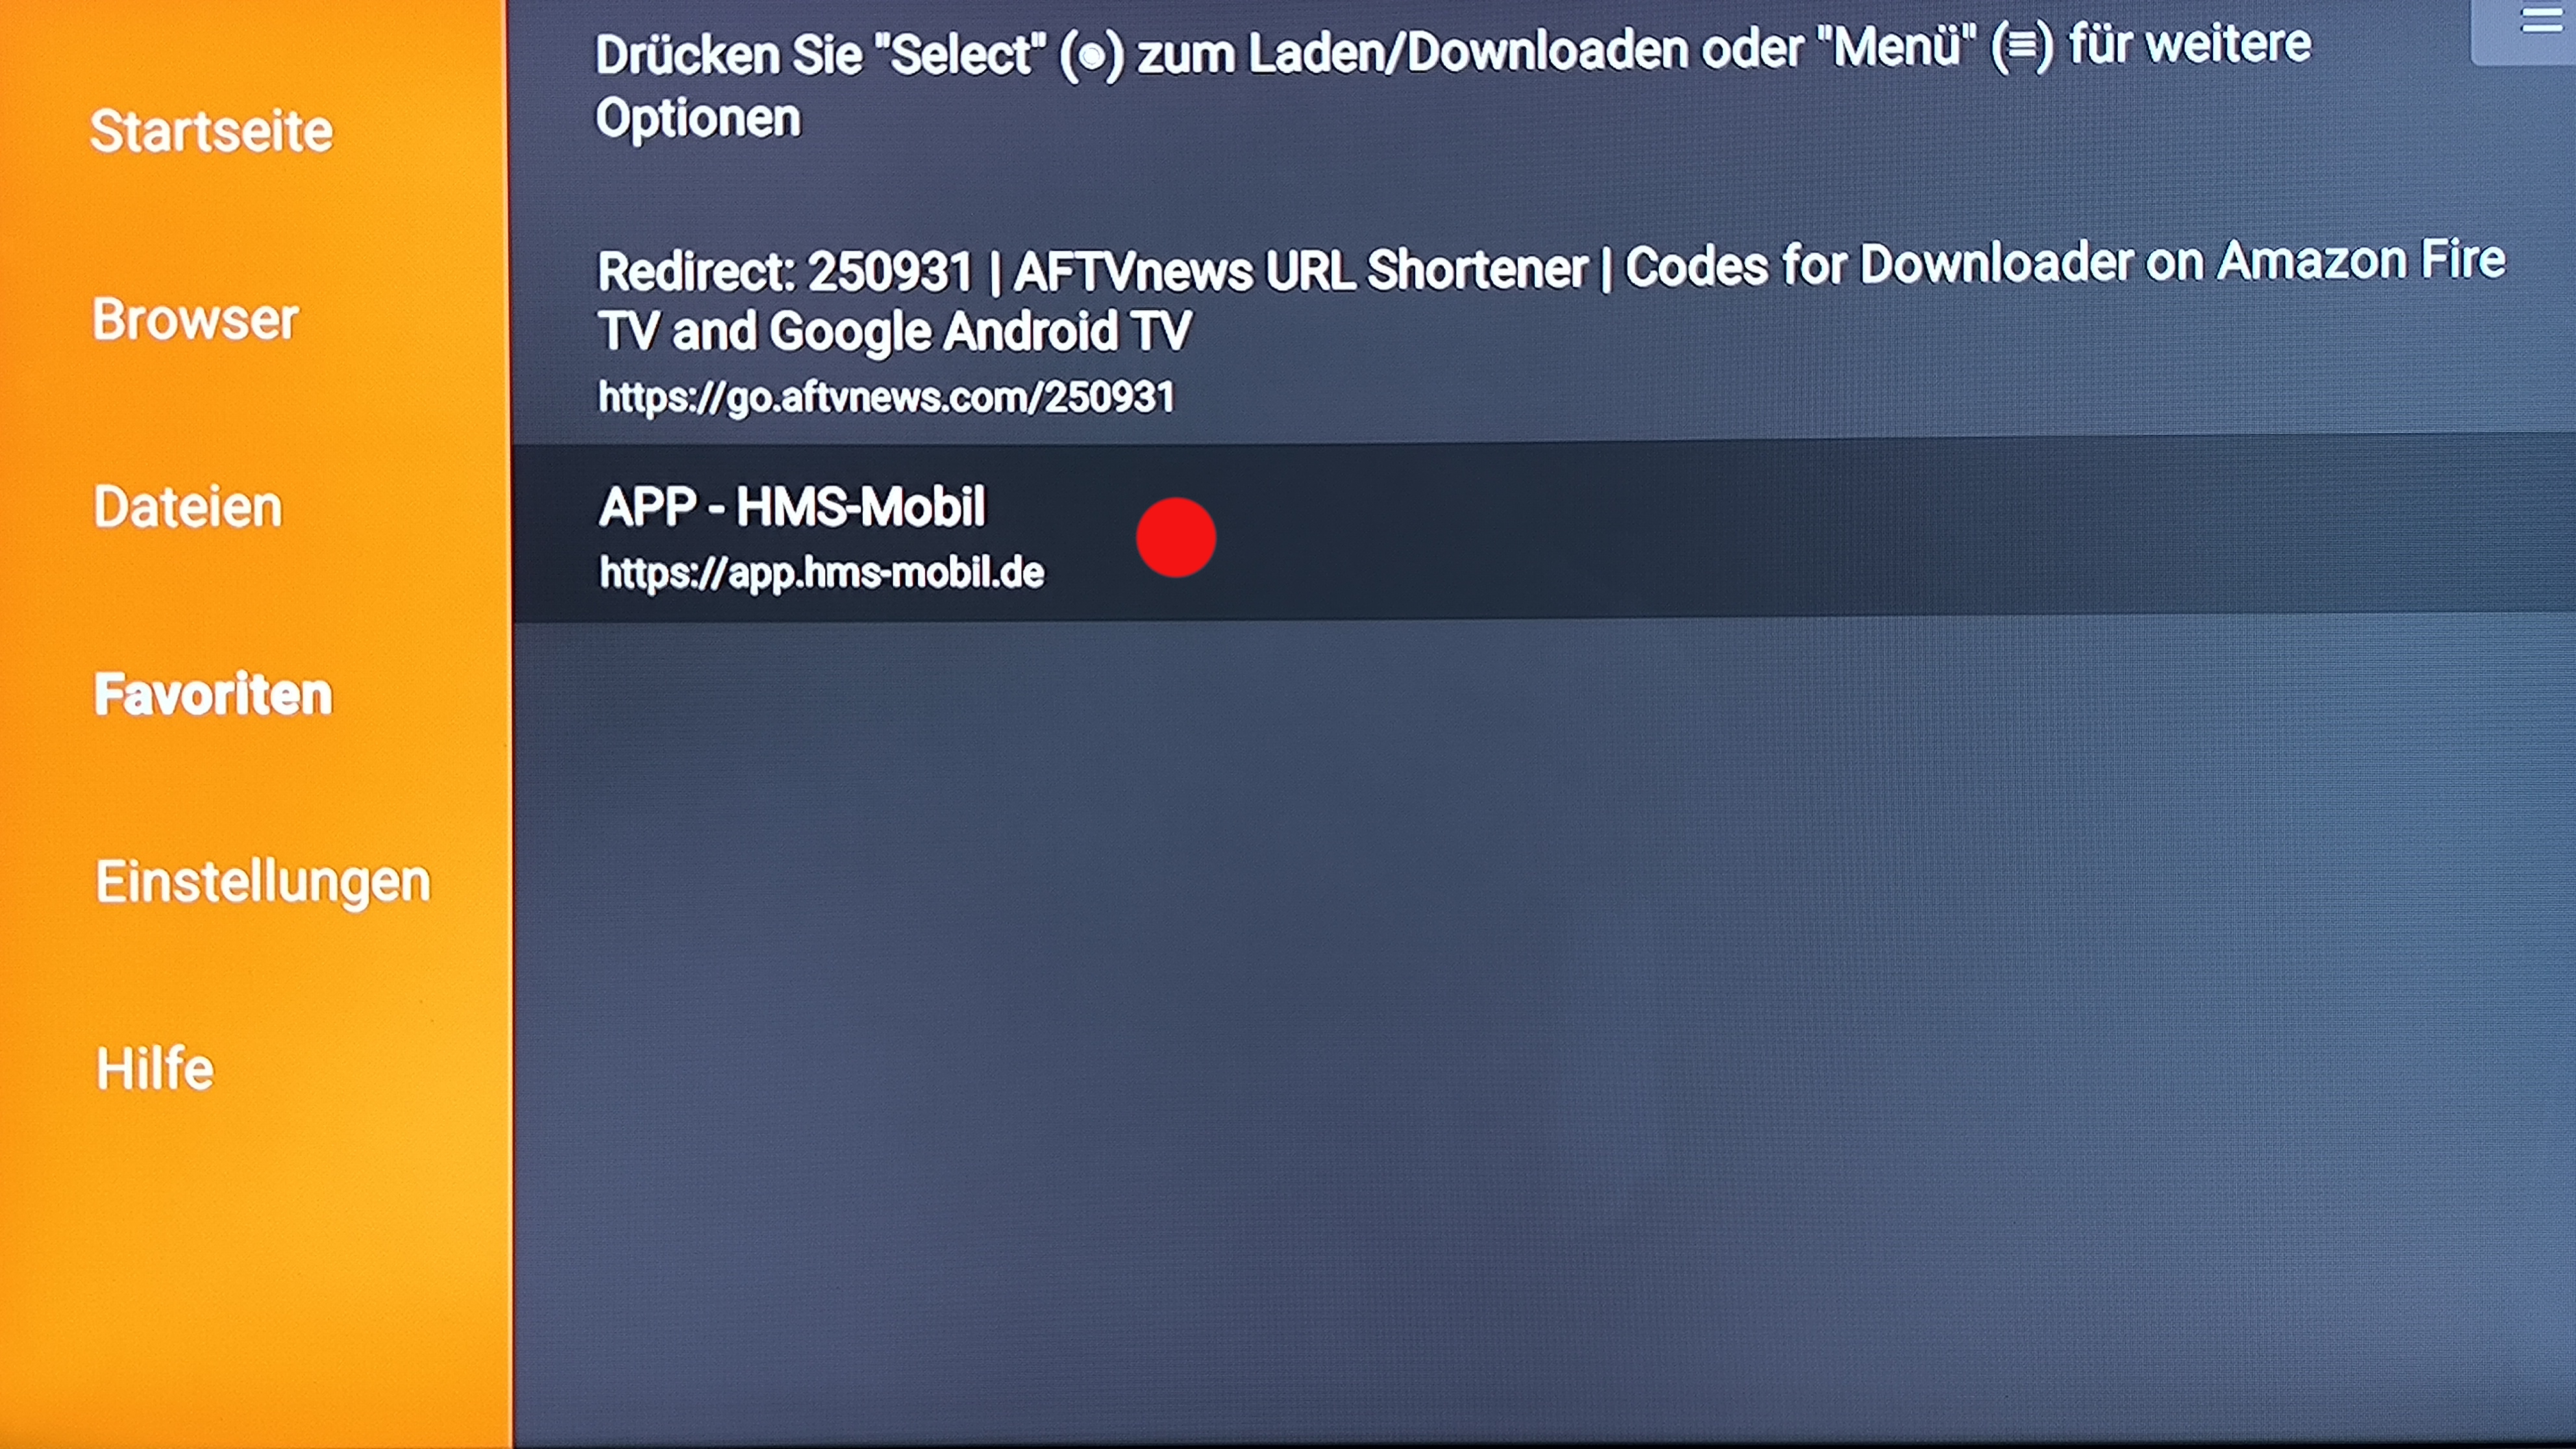Open the app.hms-mobil.de URL
This screenshot has width=2576, height=1449.
tap(822, 573)
